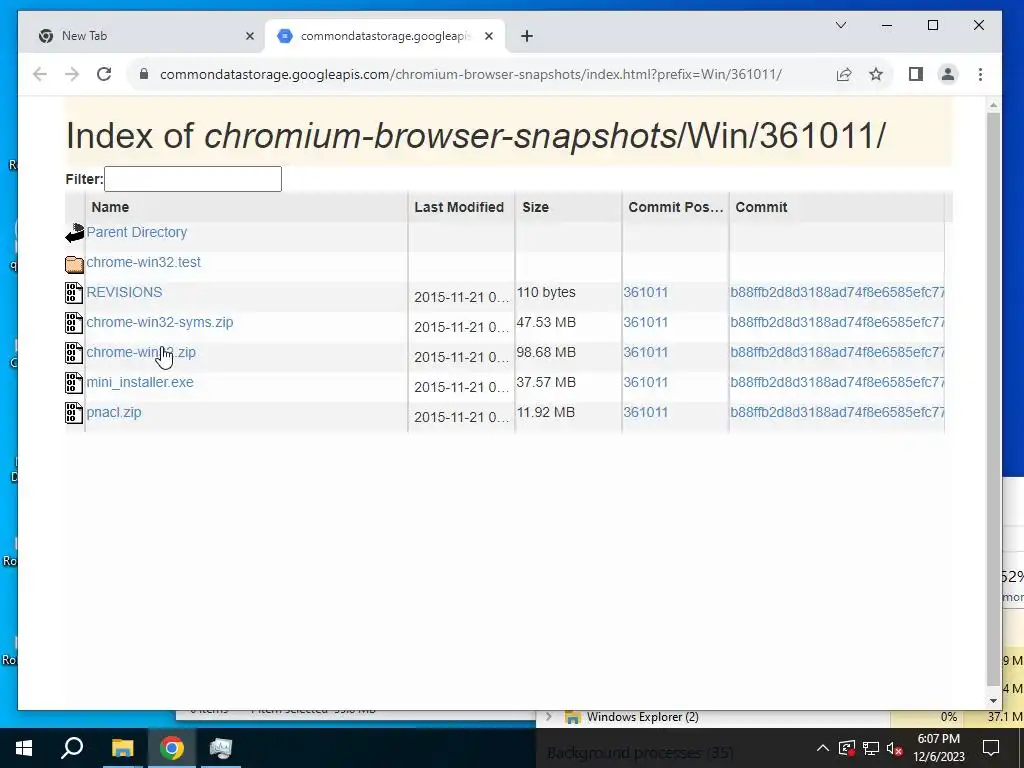1024x768 pixels.
Task: Download chrome-win32-syms.zip
Action: pyautogui.click(x=159, y=323)
